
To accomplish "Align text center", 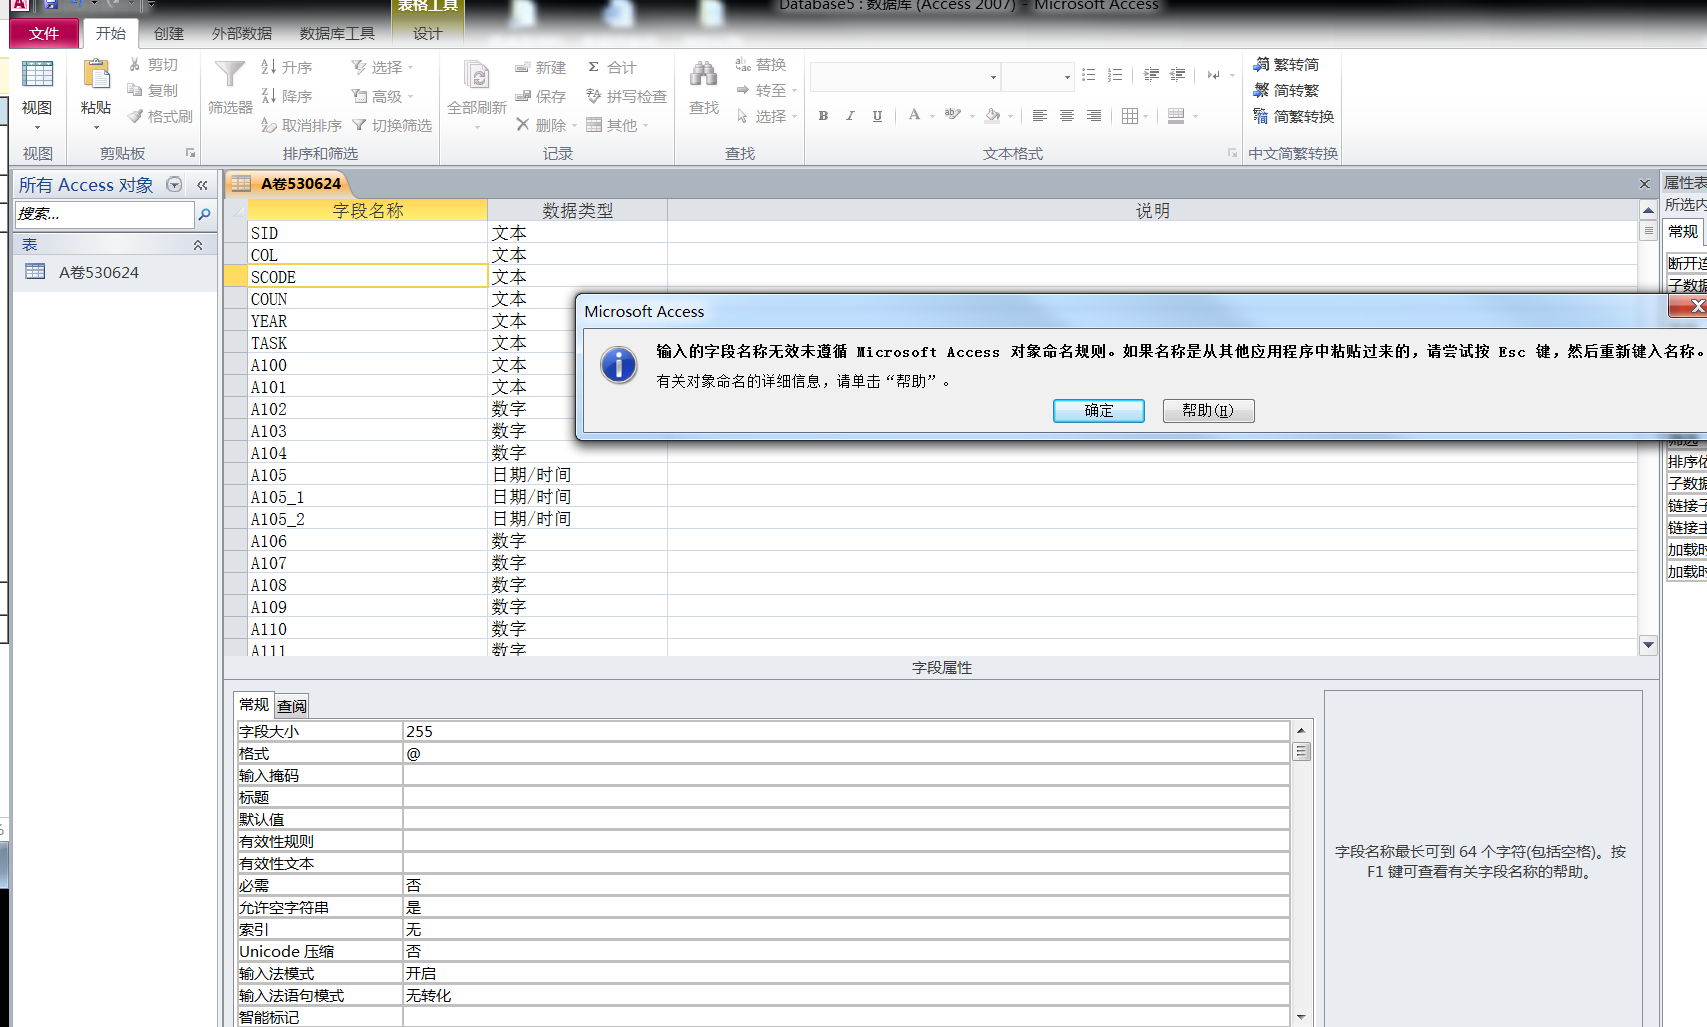I will 1067,116.
